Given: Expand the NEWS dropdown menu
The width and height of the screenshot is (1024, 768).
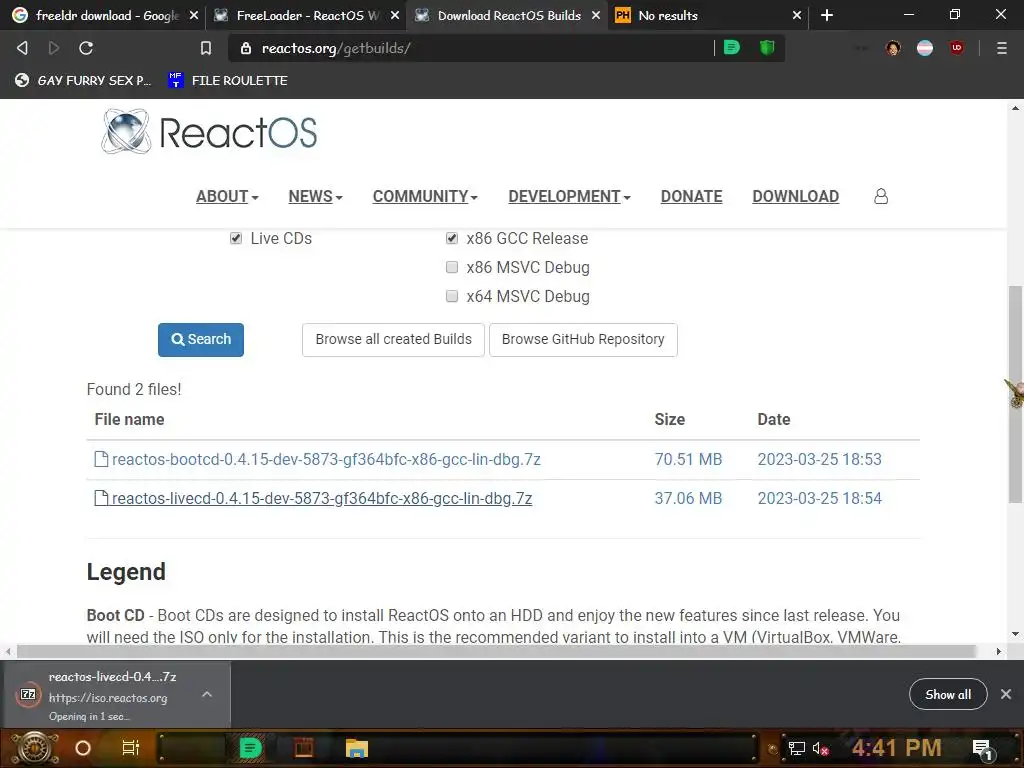Looking at the screenshot, I should click(315, 197).
